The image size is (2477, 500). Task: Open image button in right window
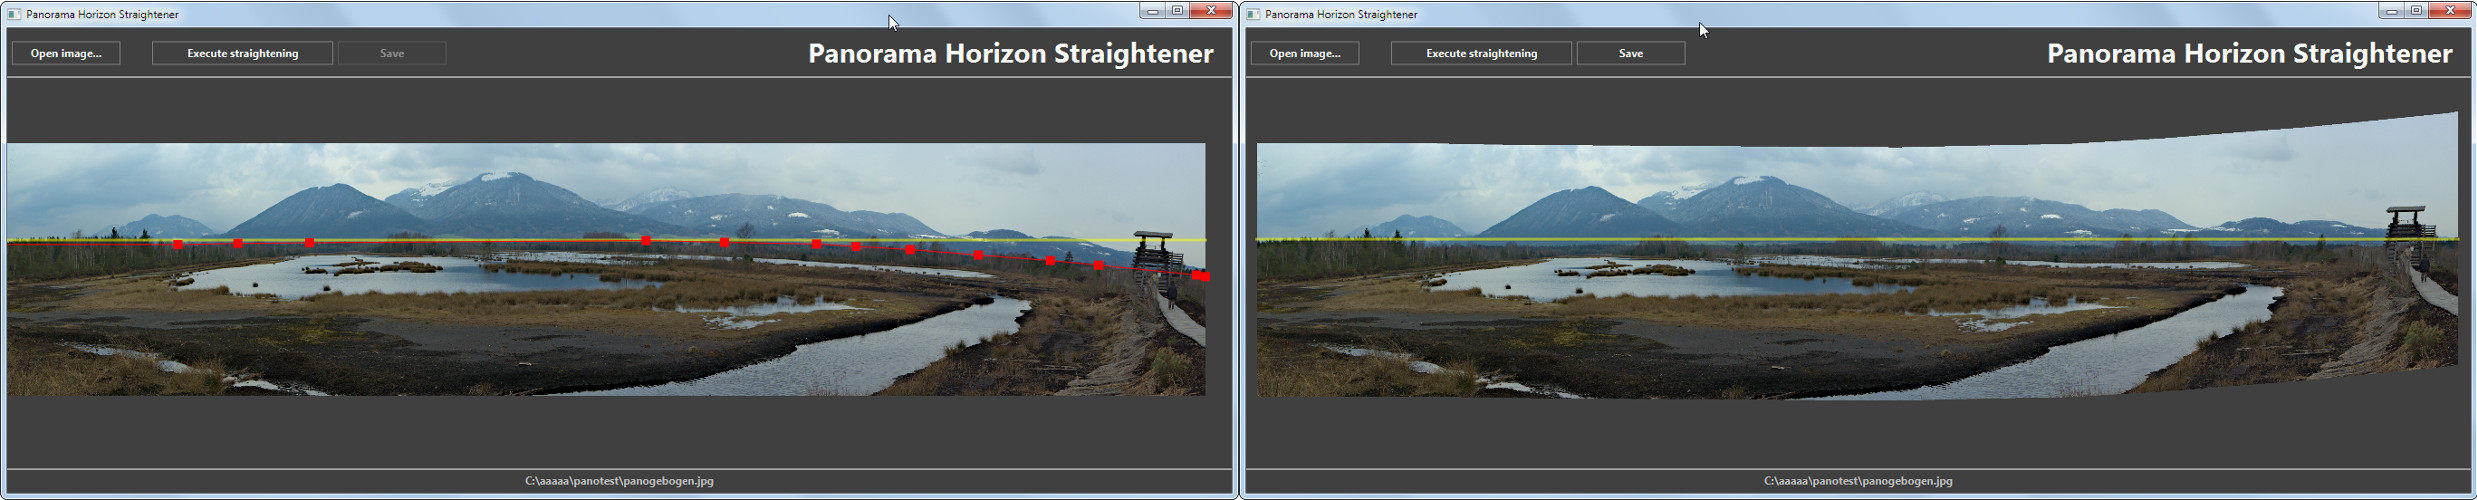[1305, 54]
